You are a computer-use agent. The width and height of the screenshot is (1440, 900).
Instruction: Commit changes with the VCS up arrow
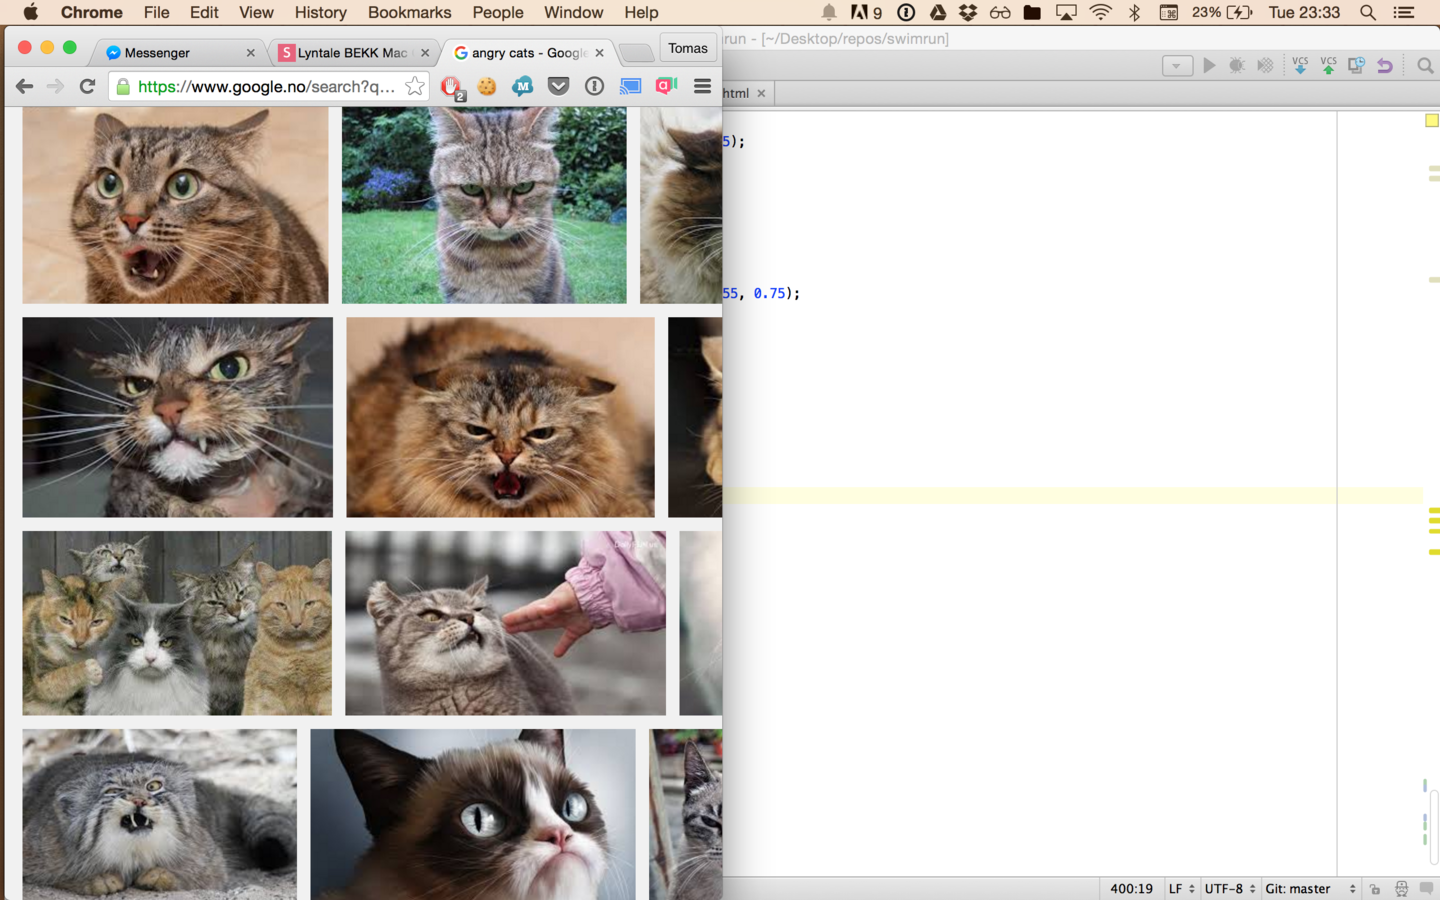coord(1328,65)
